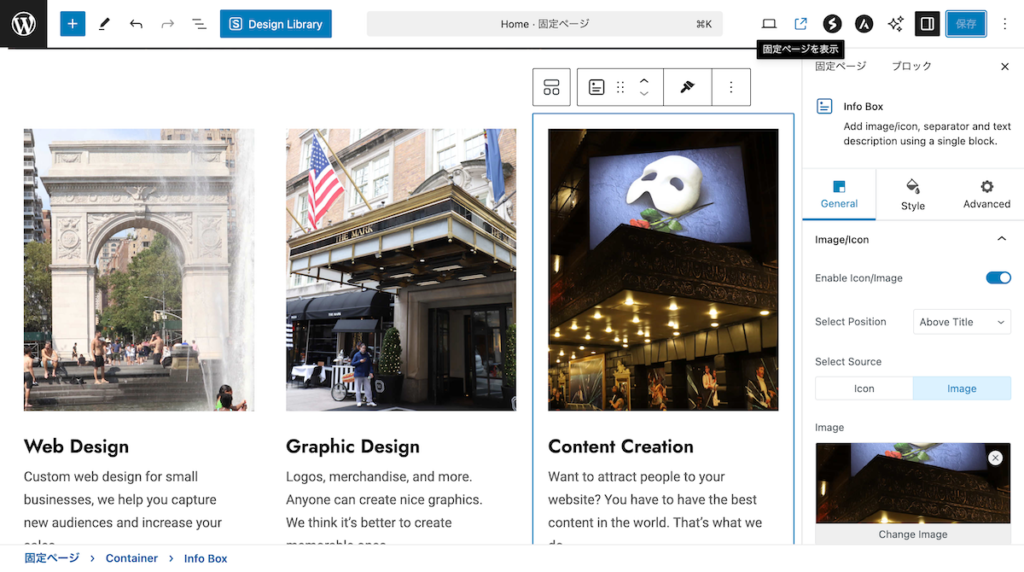Image resolution: width=1024 pixels, height=572 pixels.
Task: Click the Change Image button
Action: pos(912,534)
